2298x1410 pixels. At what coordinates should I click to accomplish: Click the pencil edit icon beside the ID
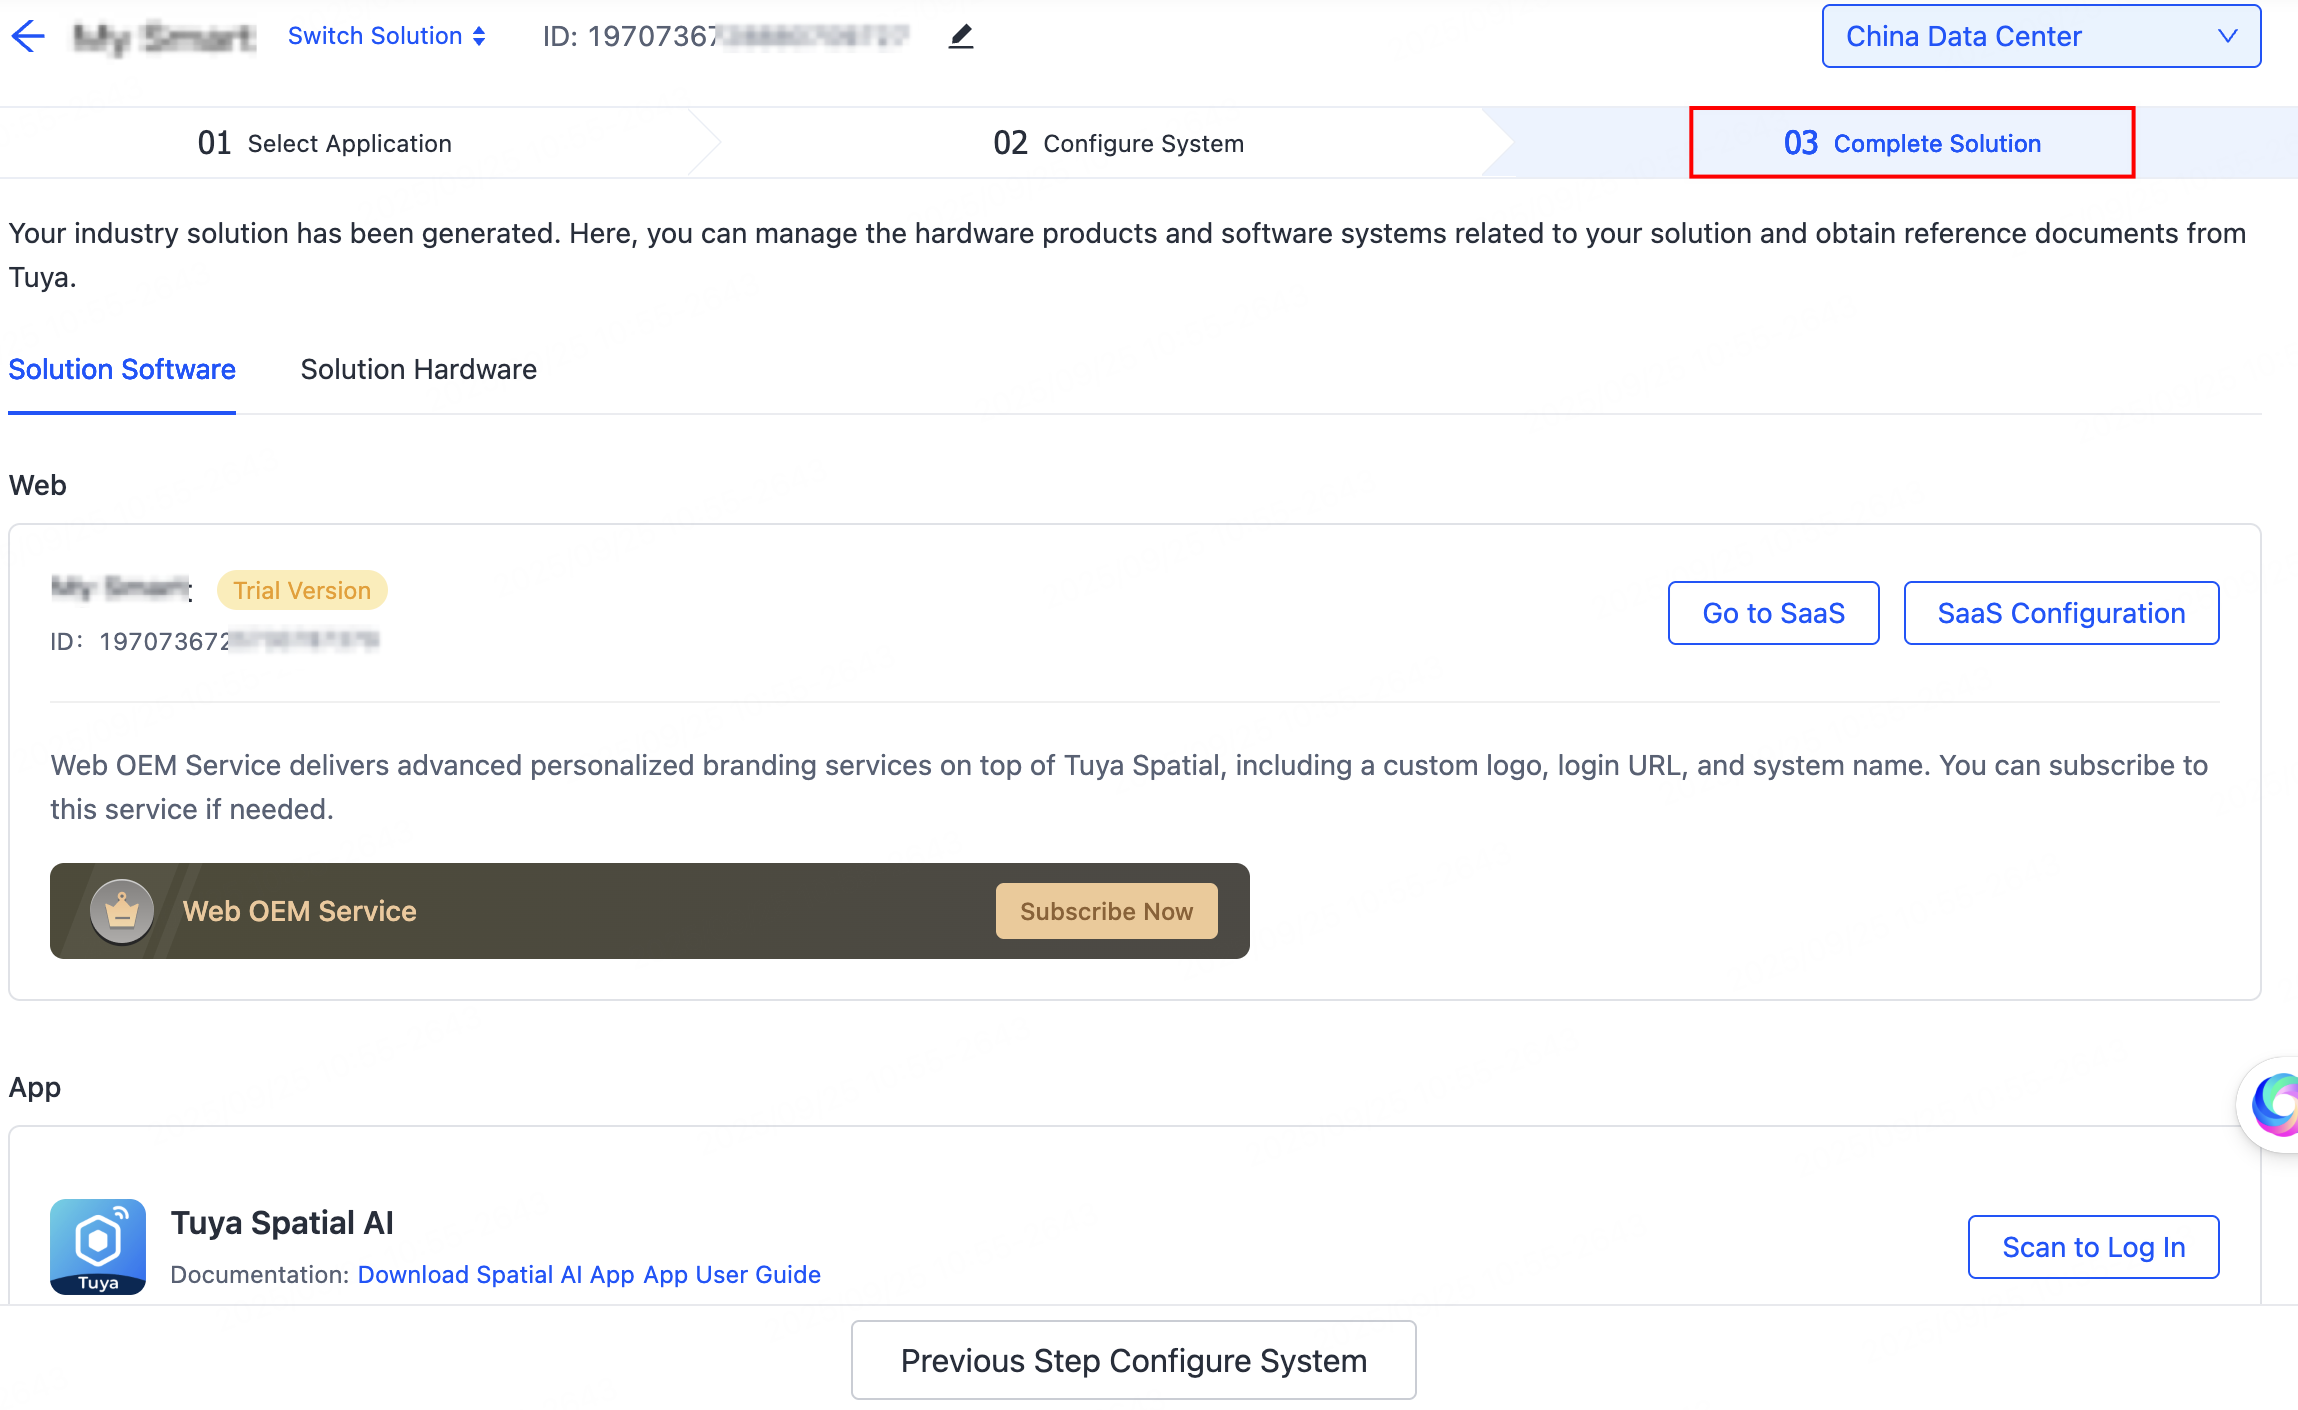click(960, 37)
